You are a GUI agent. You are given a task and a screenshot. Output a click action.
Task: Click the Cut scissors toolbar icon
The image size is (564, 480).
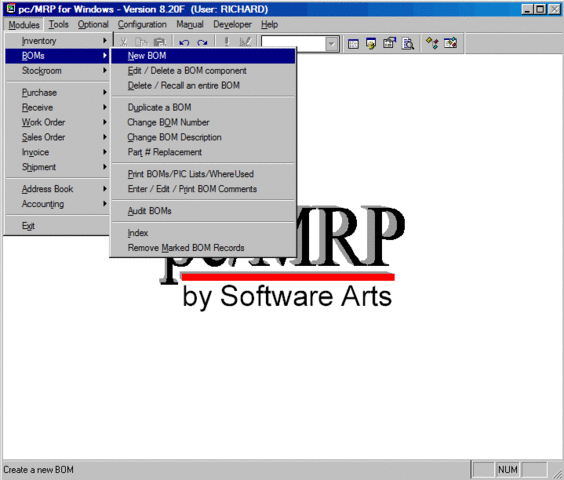point(123,42)
